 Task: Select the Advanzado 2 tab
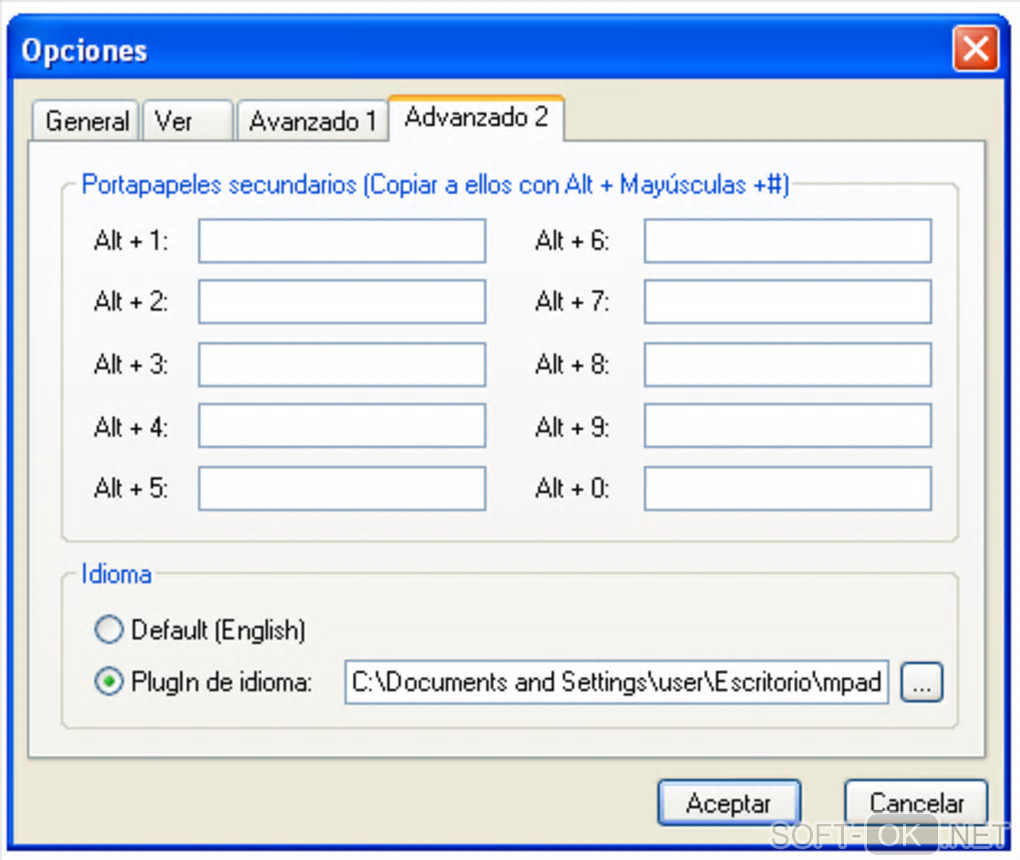coord(476,118)
